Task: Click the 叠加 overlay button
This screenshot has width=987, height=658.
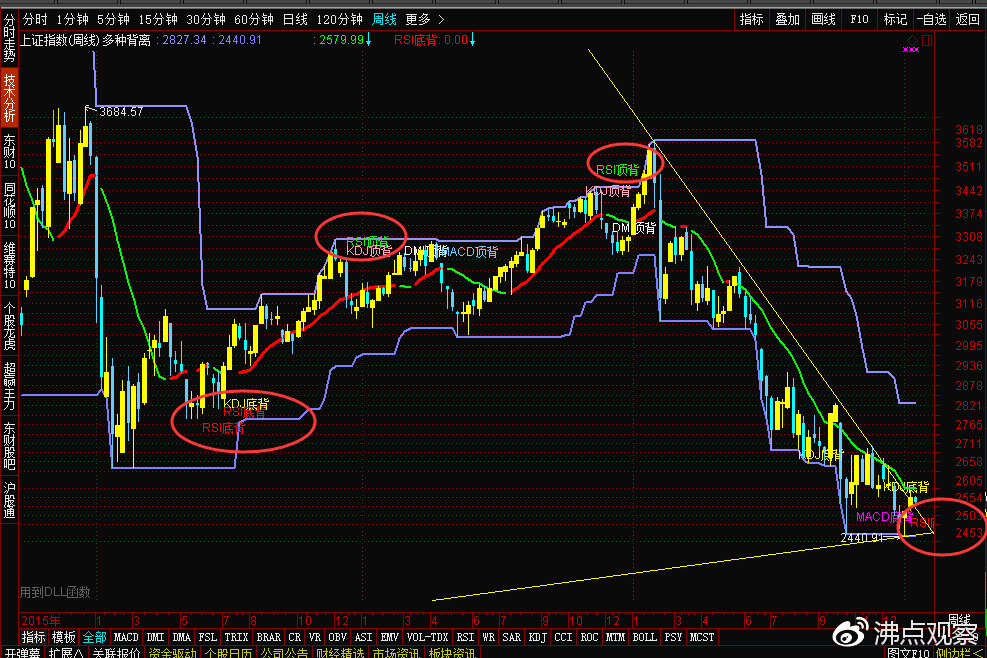Action: pos(787,20)
